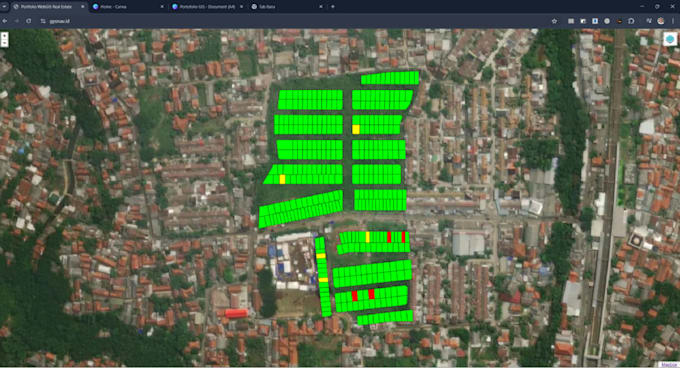
Task: Select the yellow plot in the trapezoid-shaped west block
Action: tap(282, 179)
